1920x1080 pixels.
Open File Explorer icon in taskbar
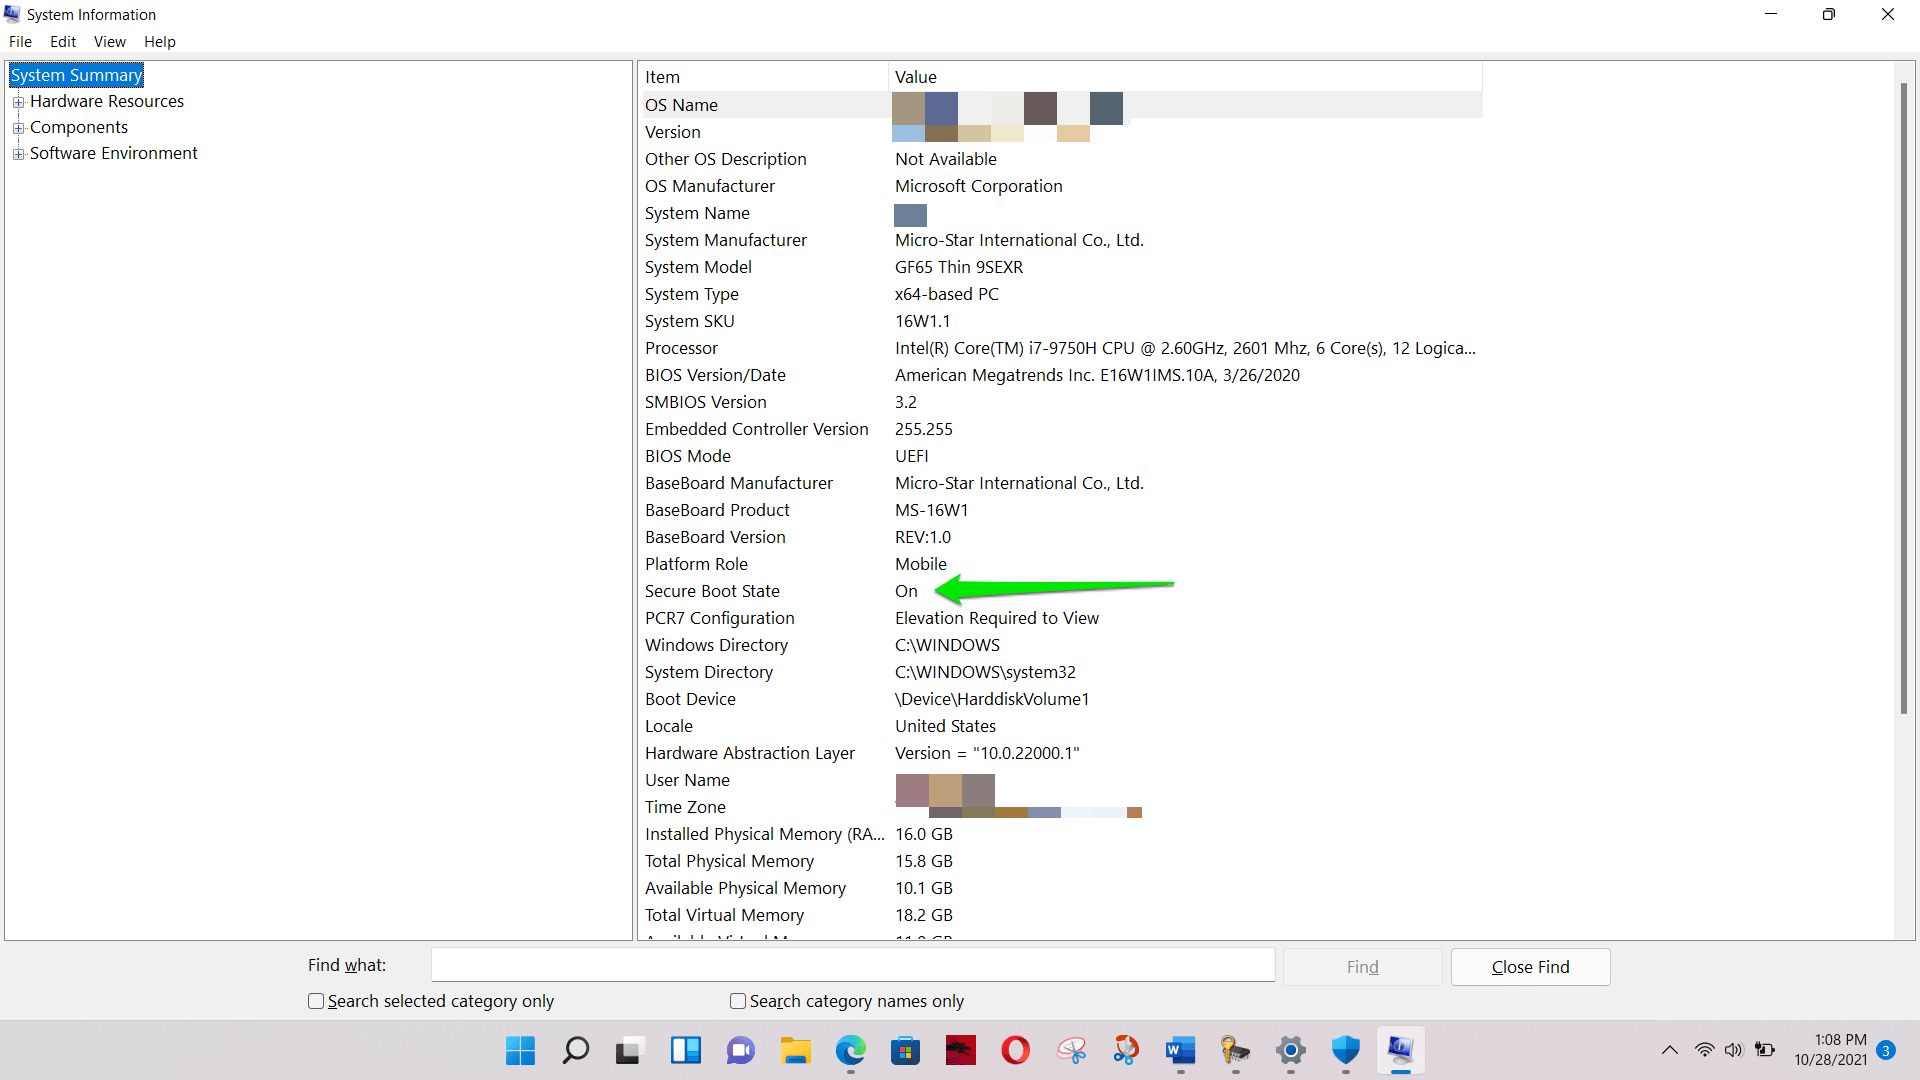point(794,1050)
